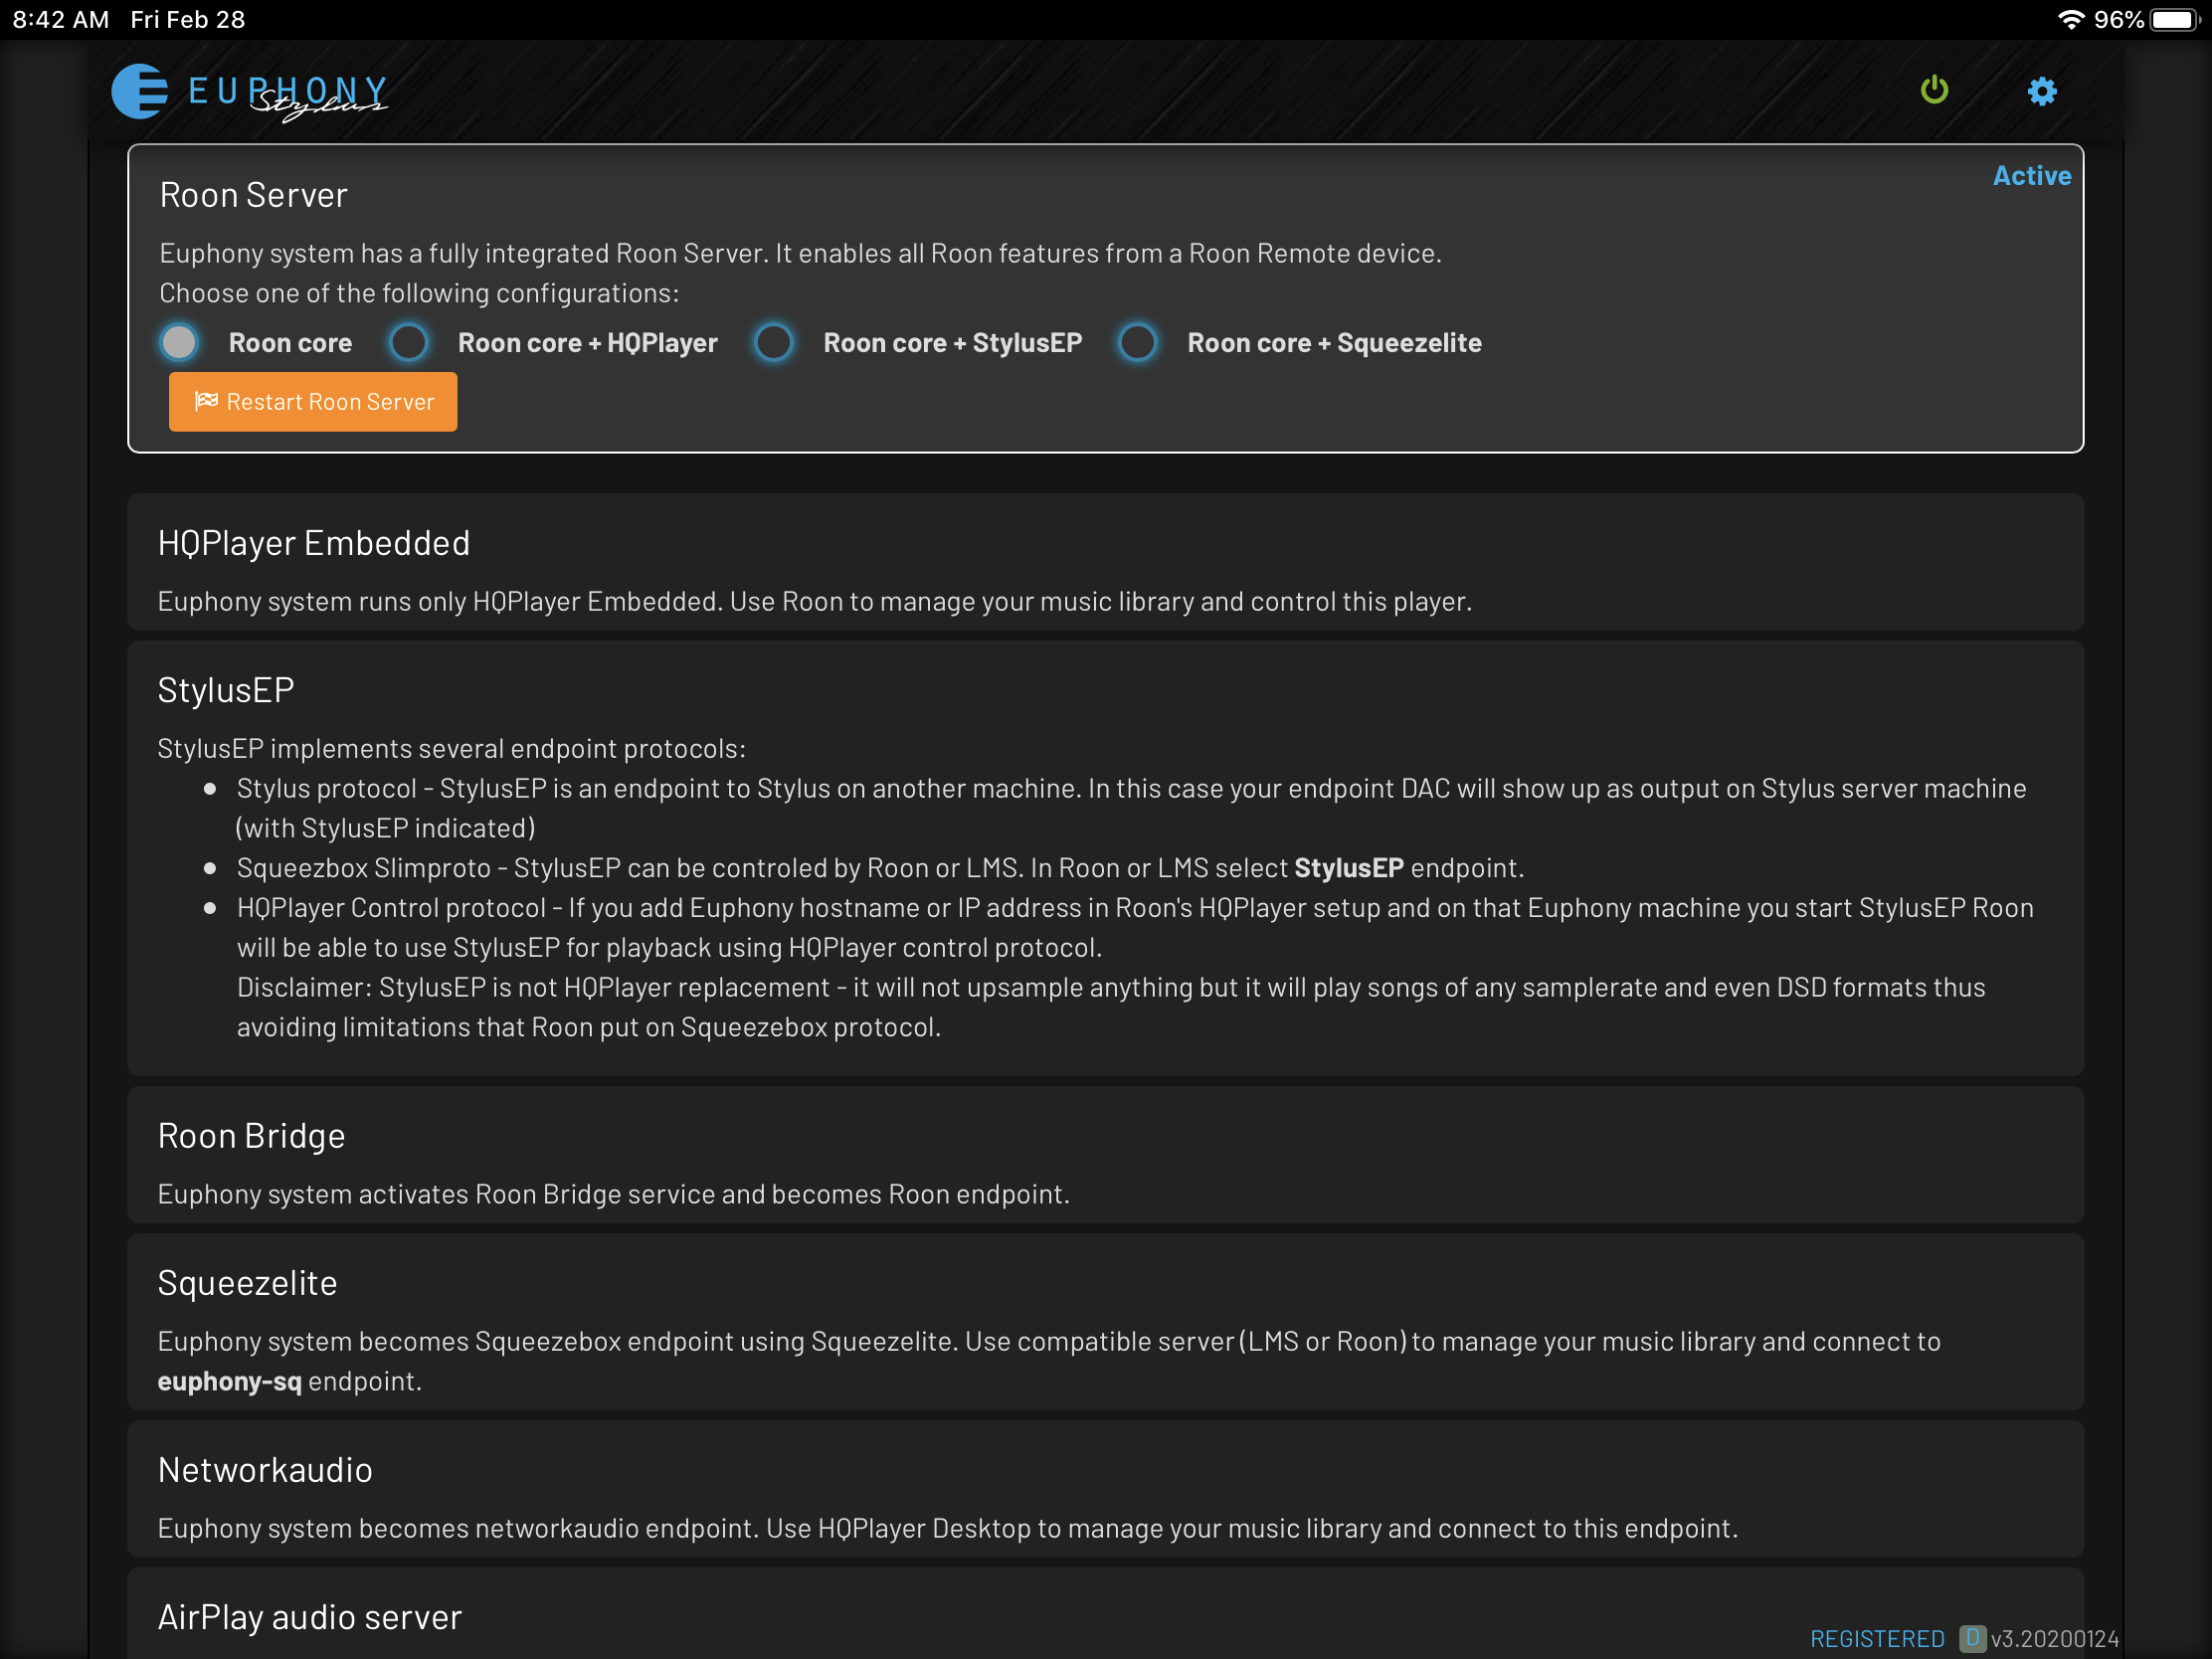Click the 8:42 AM clock

61,20
